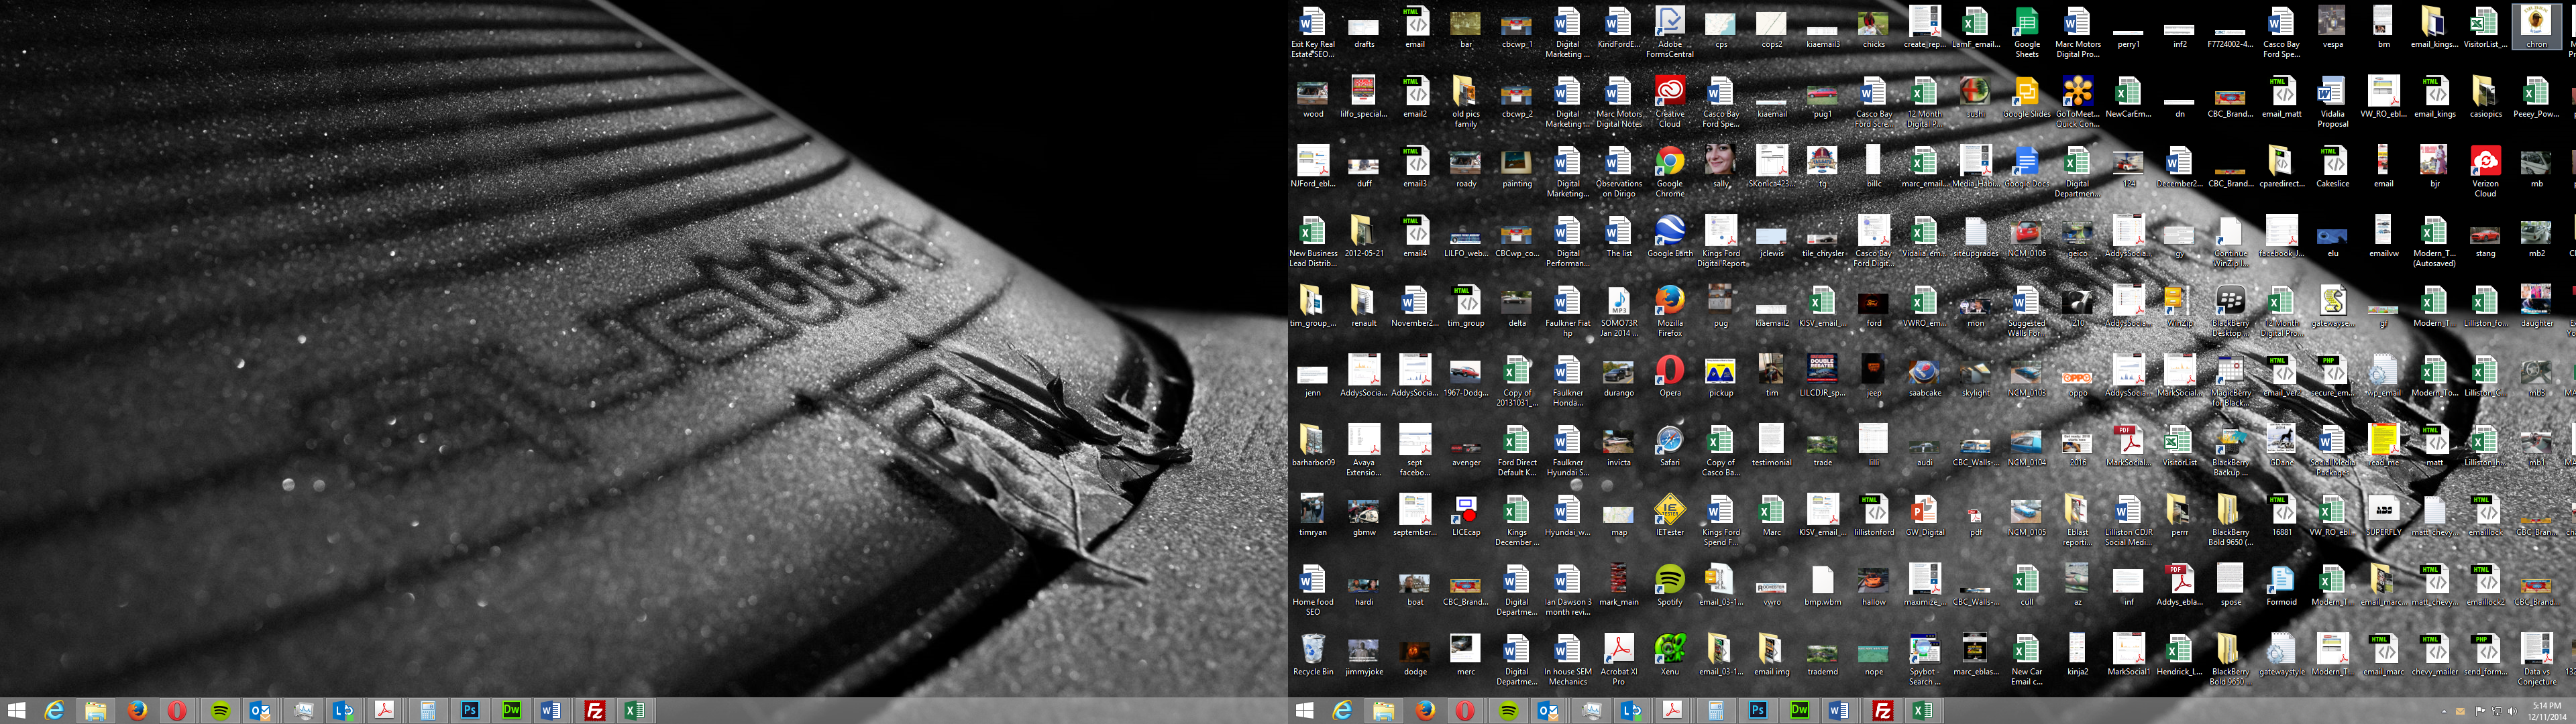The width and height of the screenshot is (2576, 724).
Task: Open Excel from the right monitor taskbar
Action: pyautogui.click(x=1923, y=711)
